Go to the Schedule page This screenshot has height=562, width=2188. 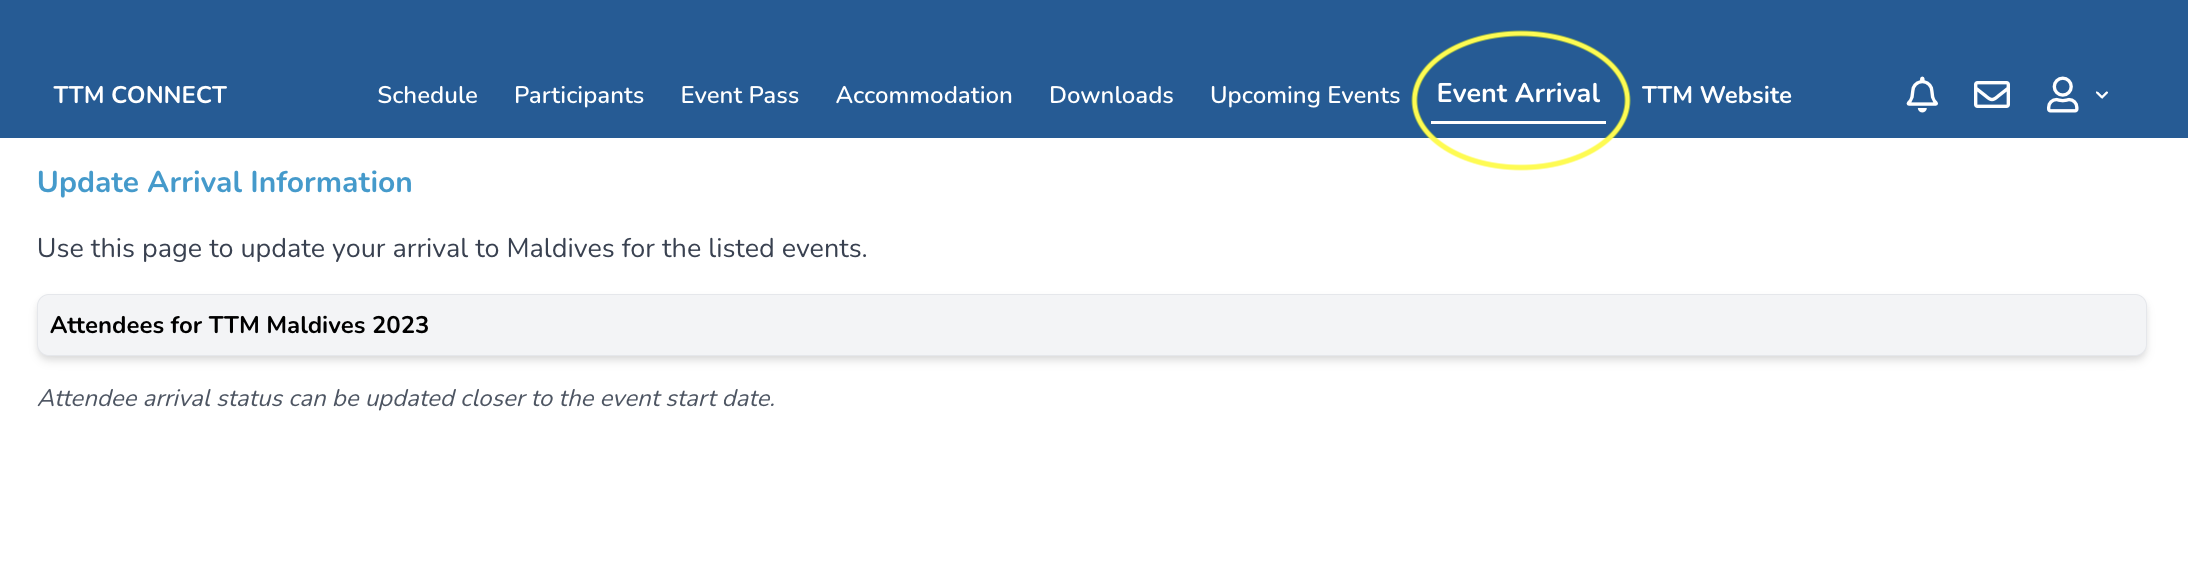coord(427,95)
